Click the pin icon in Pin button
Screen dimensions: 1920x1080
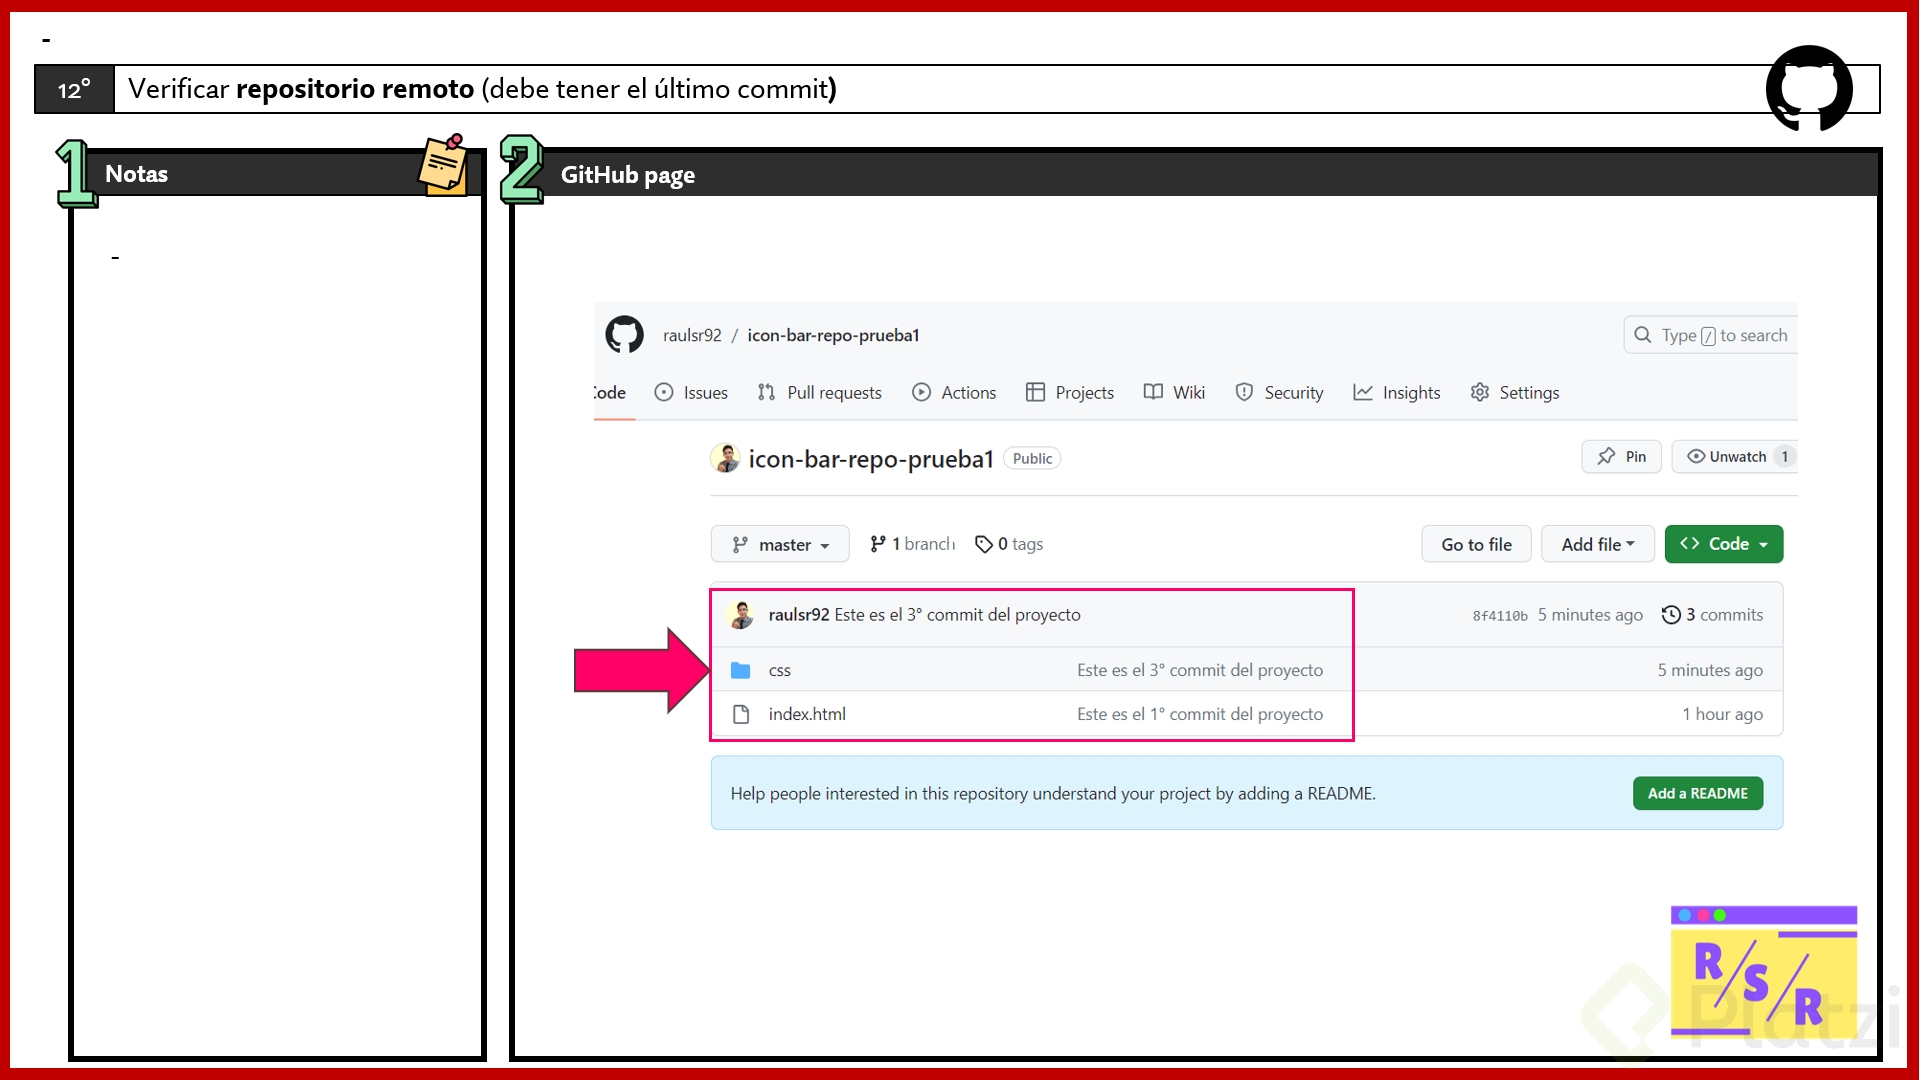tap(1606, 456)
